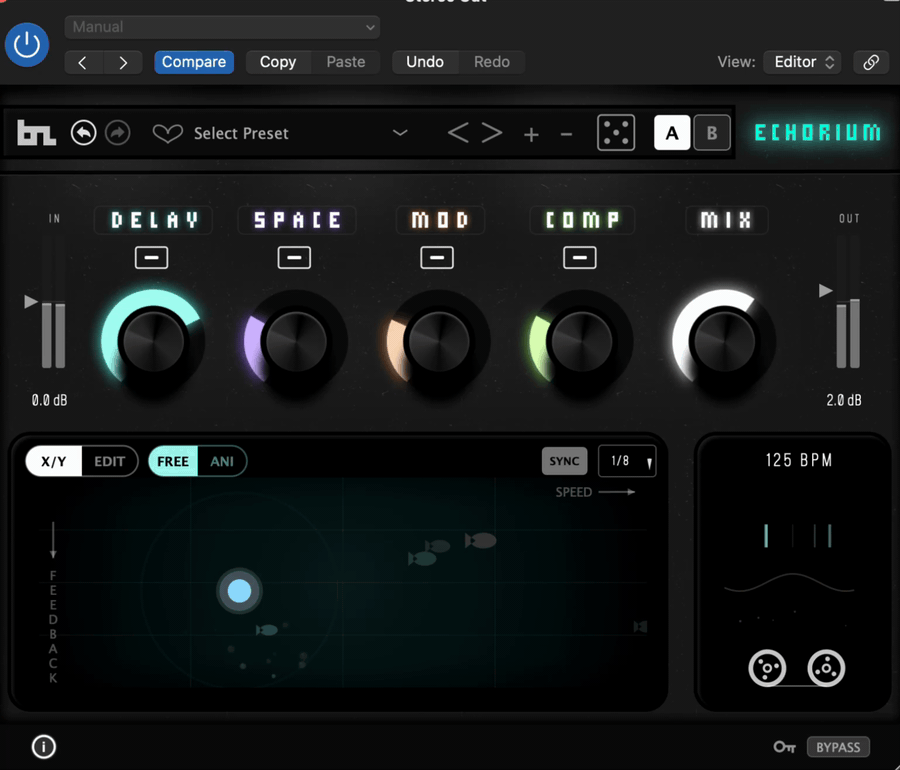This screenshot has width=900, height=770.
Task: Click the Paste button
Action: pos(346,62)
